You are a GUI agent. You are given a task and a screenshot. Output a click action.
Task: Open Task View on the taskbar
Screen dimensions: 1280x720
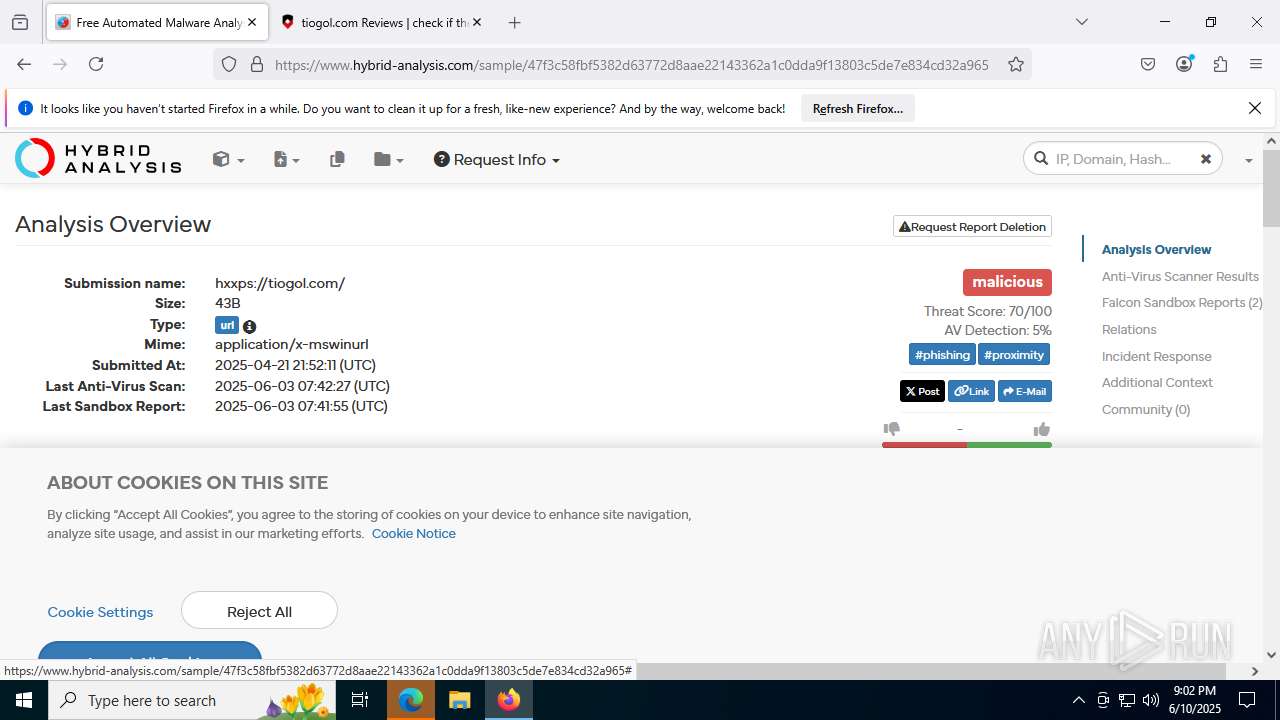click(360, 700)
